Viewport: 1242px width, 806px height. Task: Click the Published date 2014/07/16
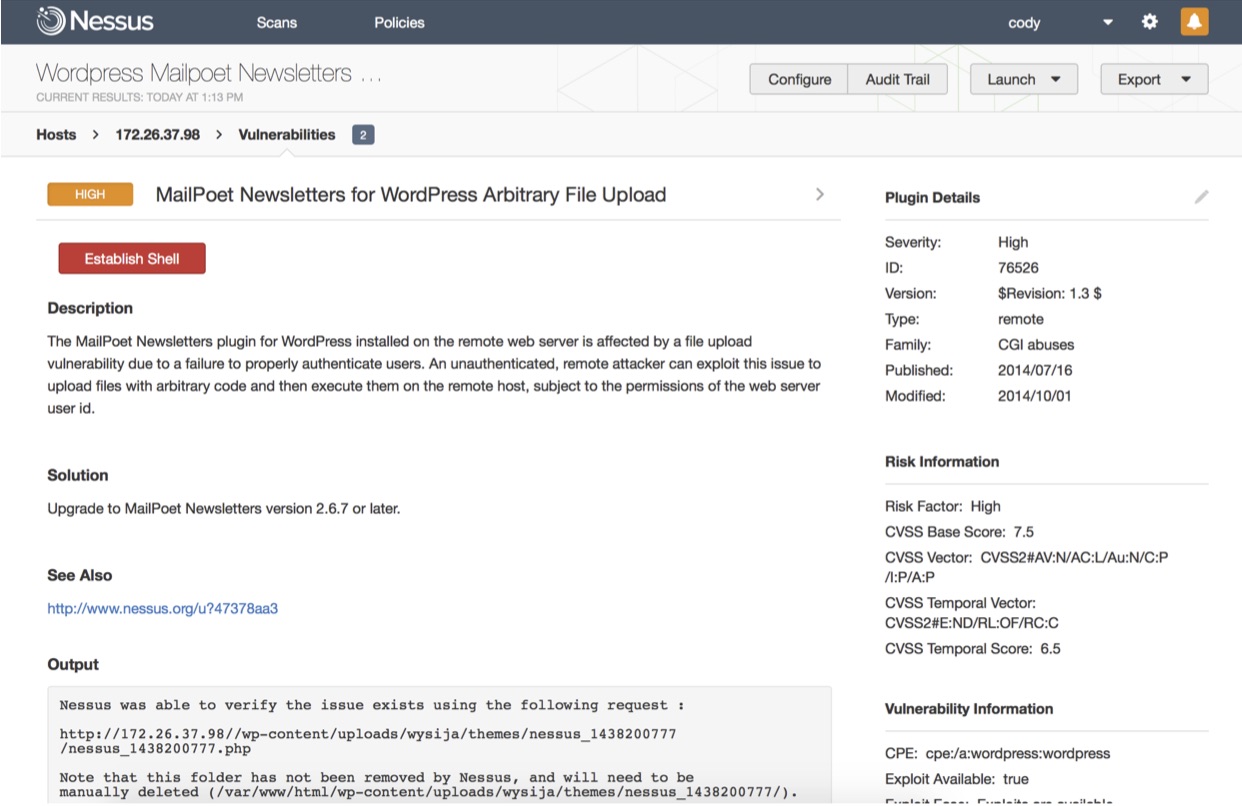1034,370
